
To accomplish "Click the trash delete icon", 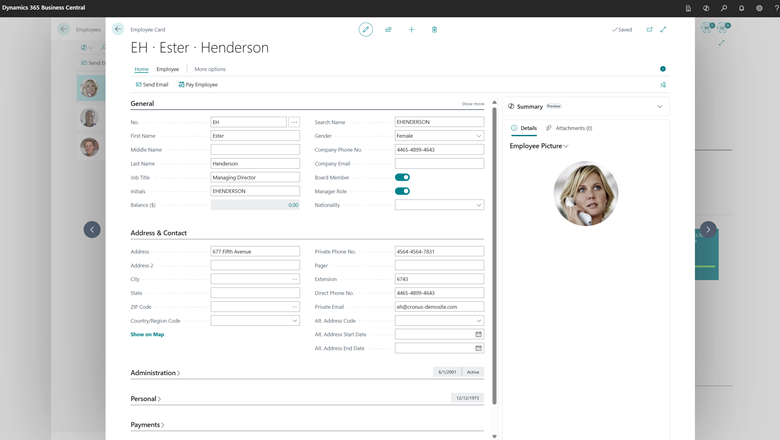I will click(x=434, y=29).
